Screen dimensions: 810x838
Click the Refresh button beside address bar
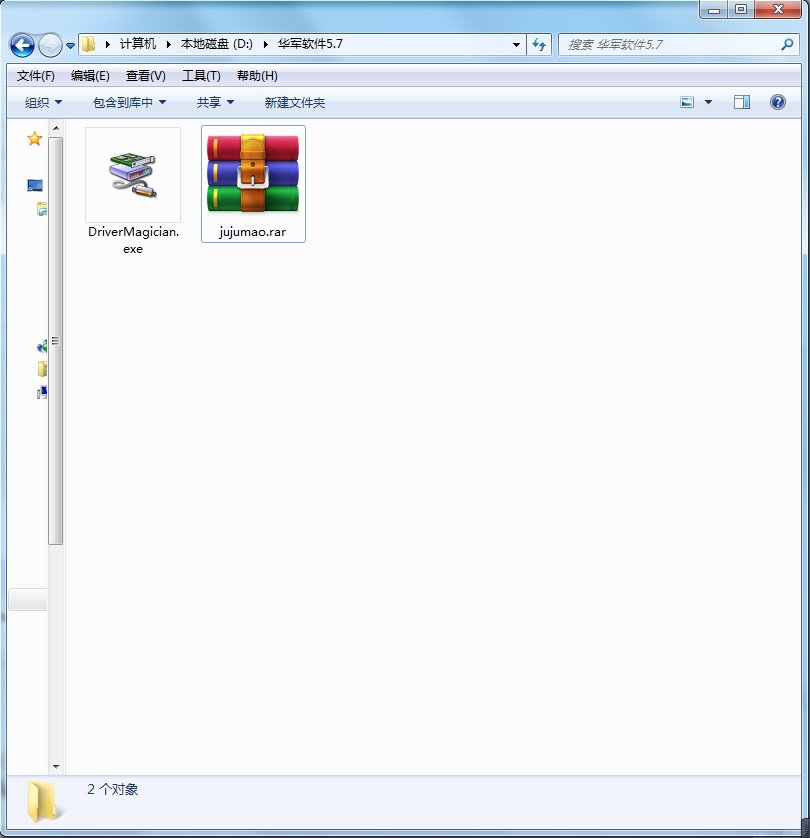pos(539,44)
